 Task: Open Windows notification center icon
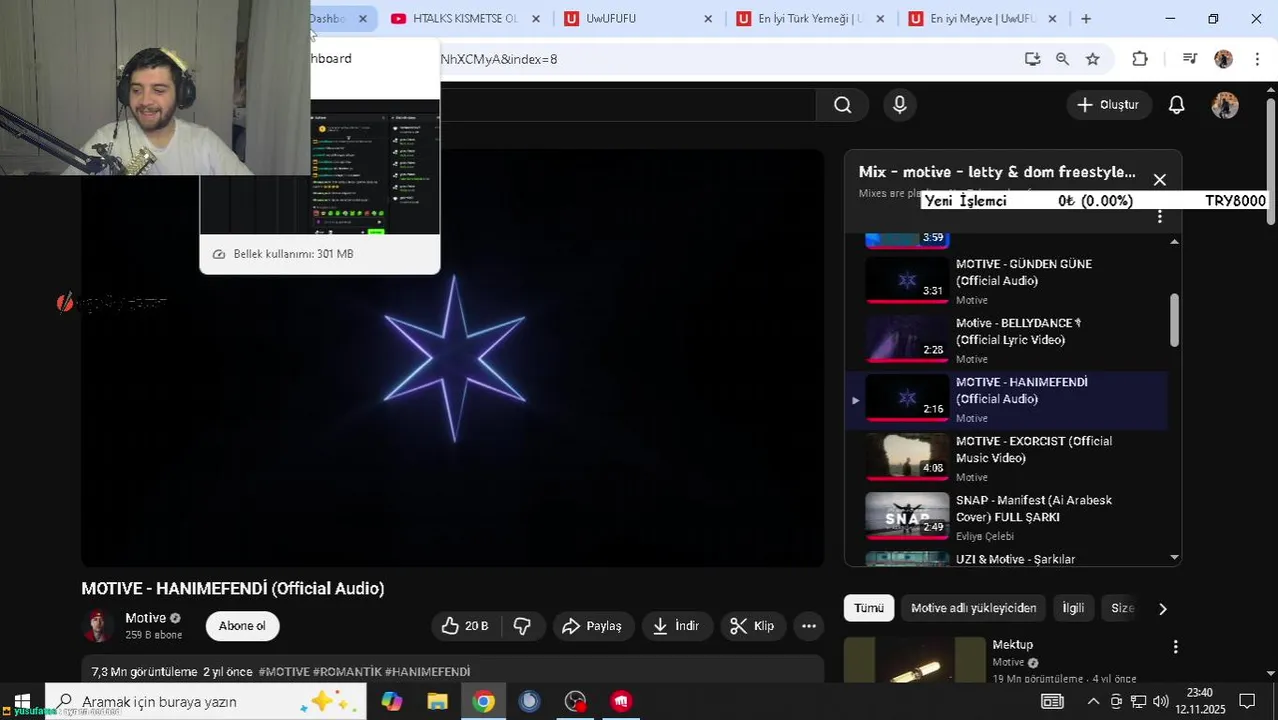pyautogui.click(x=1247, y=701)
